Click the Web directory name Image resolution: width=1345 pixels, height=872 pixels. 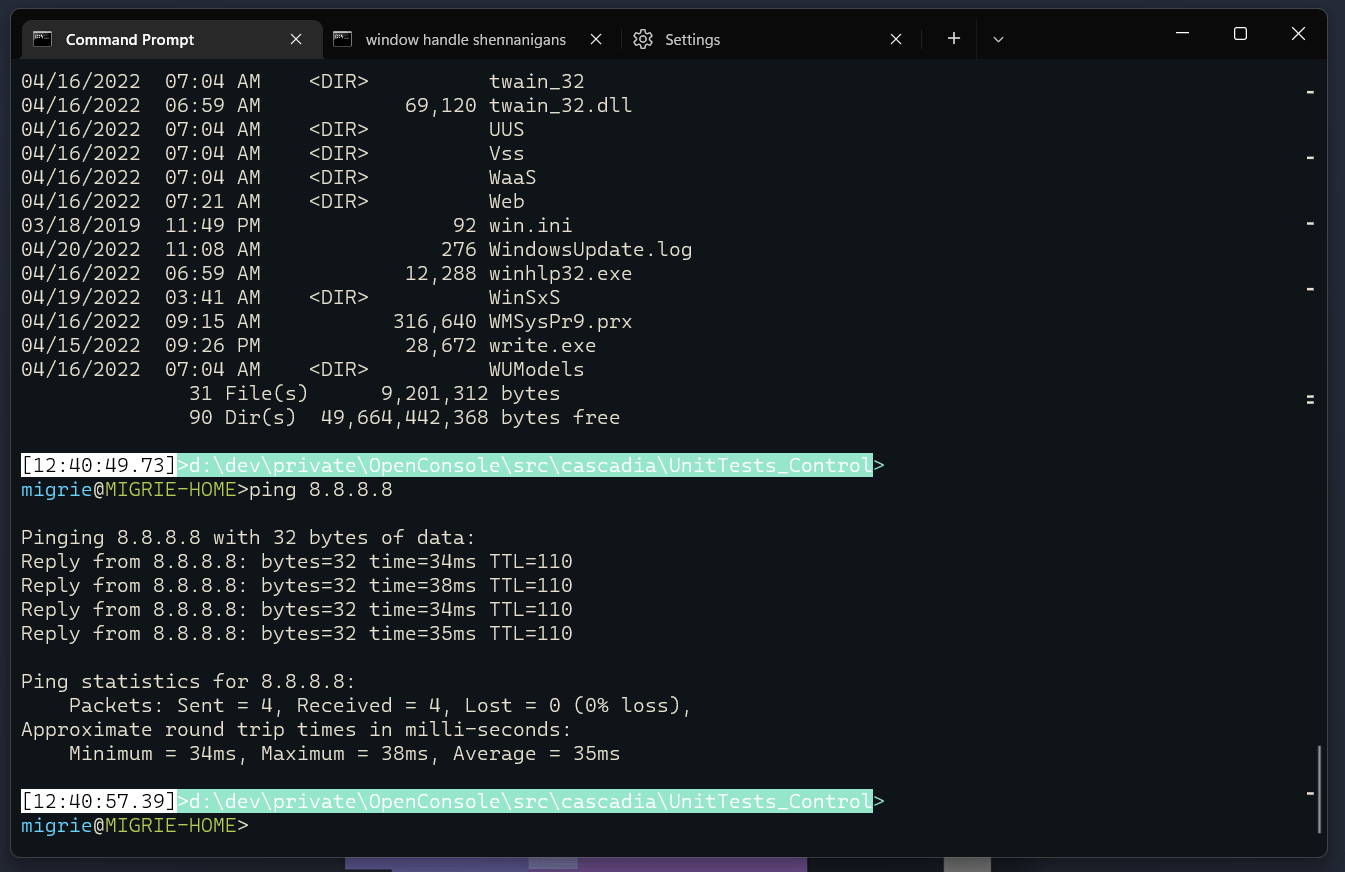[506, 201]
